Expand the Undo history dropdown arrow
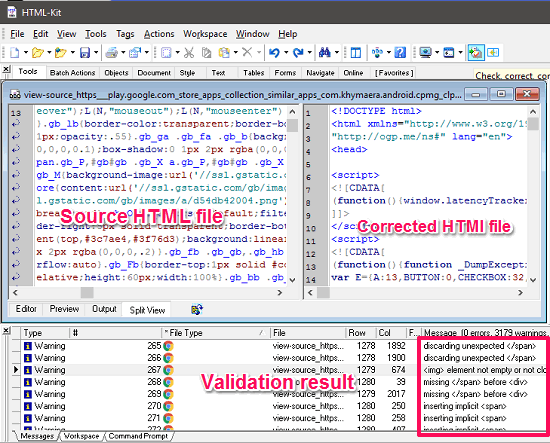 (286, 53)
